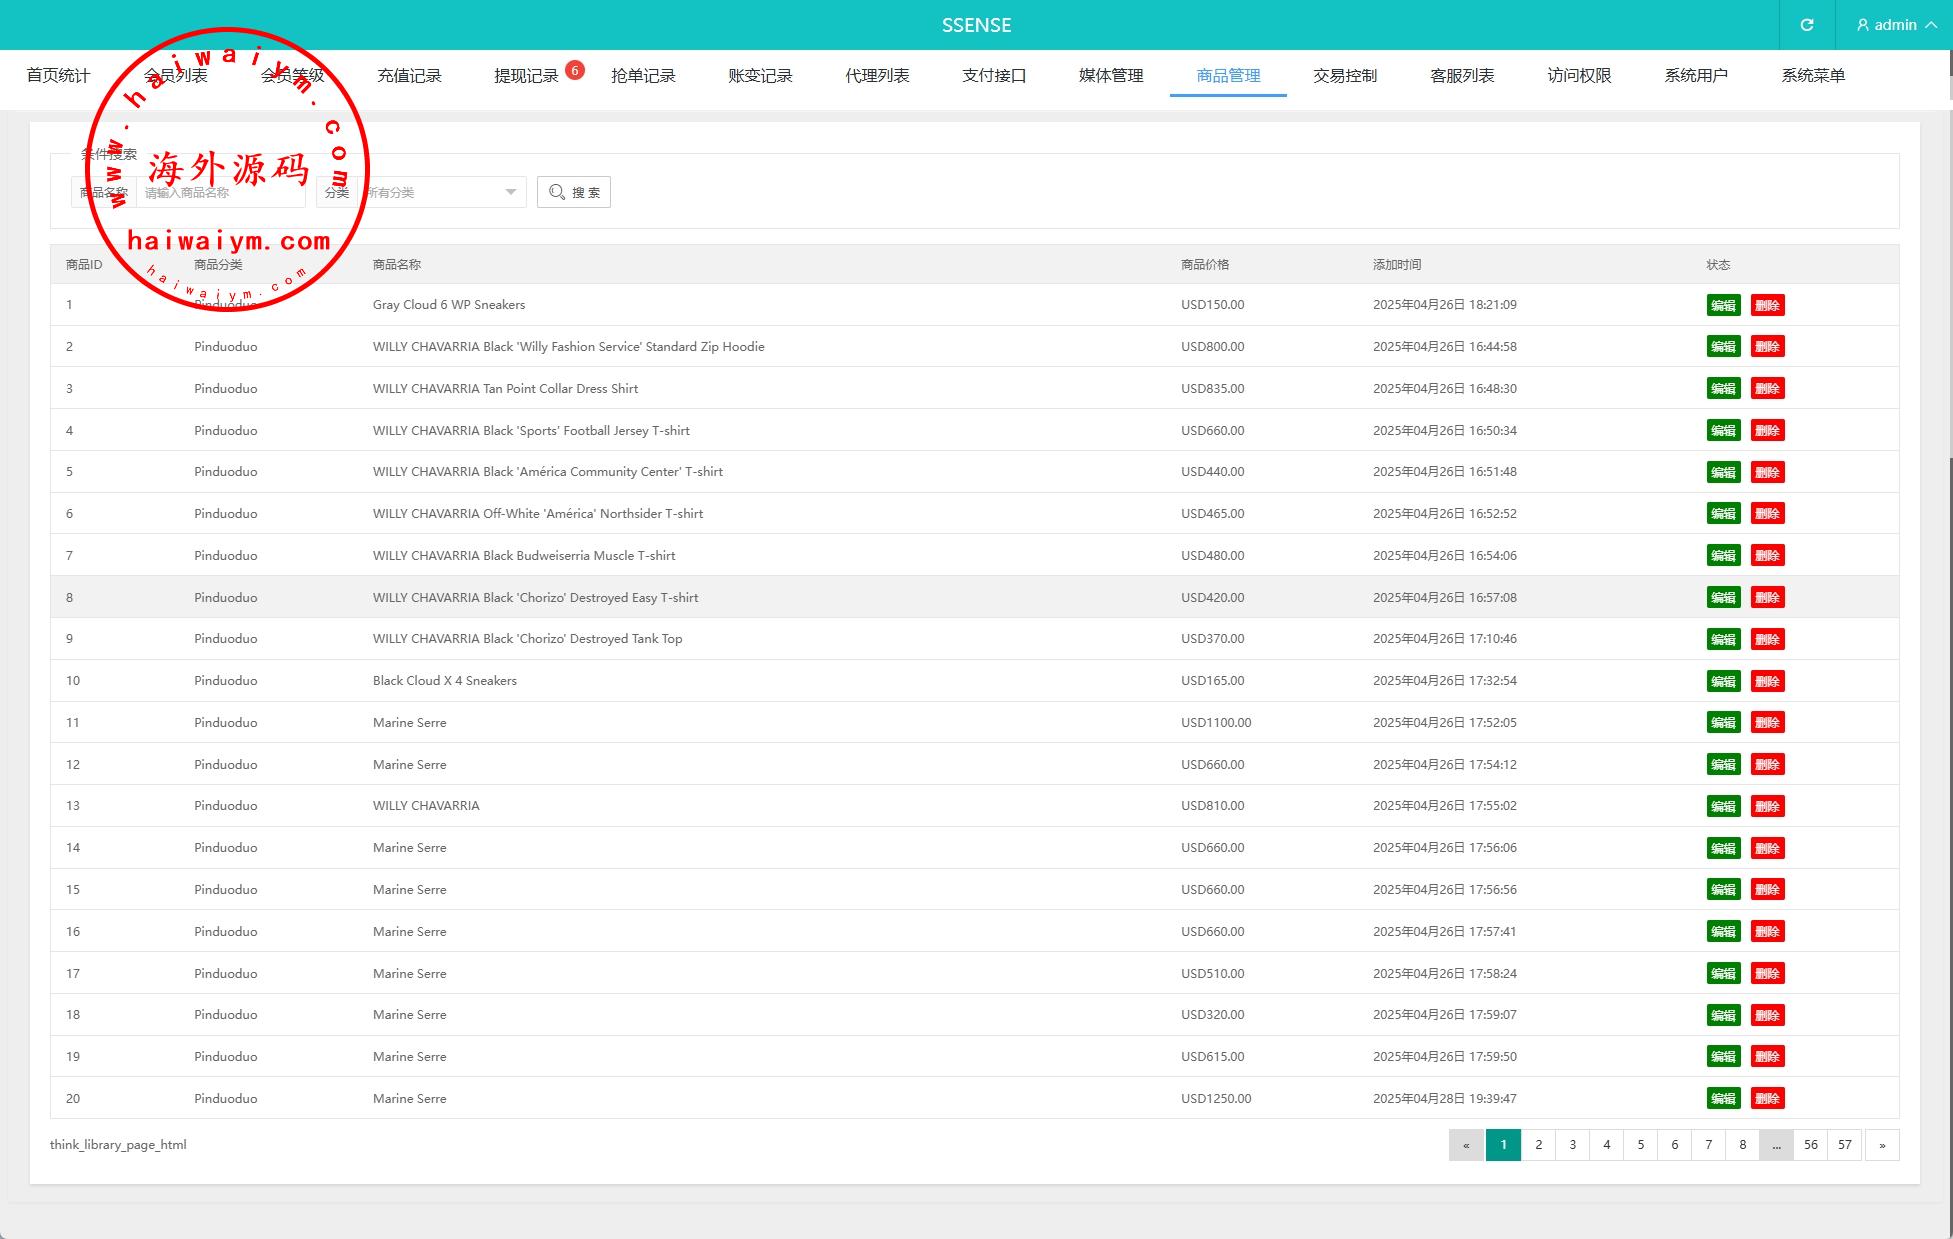
Task: Edit the Black Cloud X 4 Sneakers row
Action: (x=1723, y=681)
